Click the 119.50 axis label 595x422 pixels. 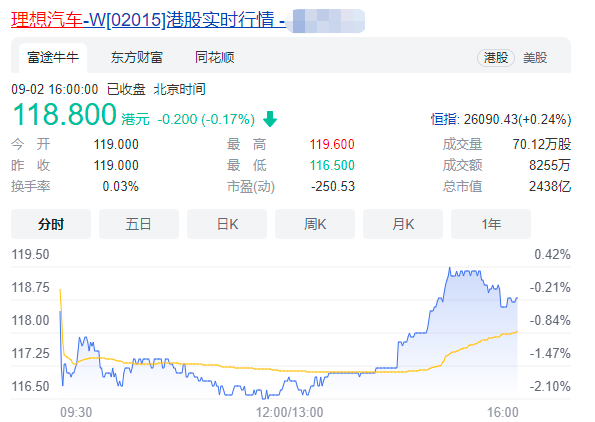click(x=30, y=254)
